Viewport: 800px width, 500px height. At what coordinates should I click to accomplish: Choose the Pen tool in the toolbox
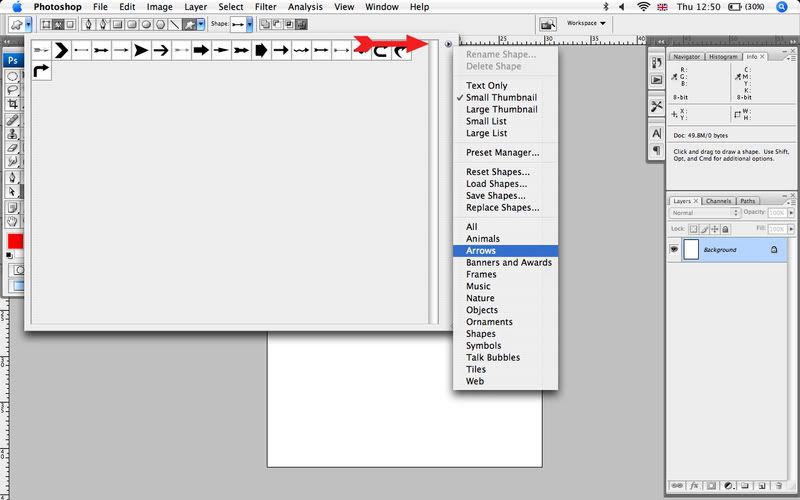[13, 177]
